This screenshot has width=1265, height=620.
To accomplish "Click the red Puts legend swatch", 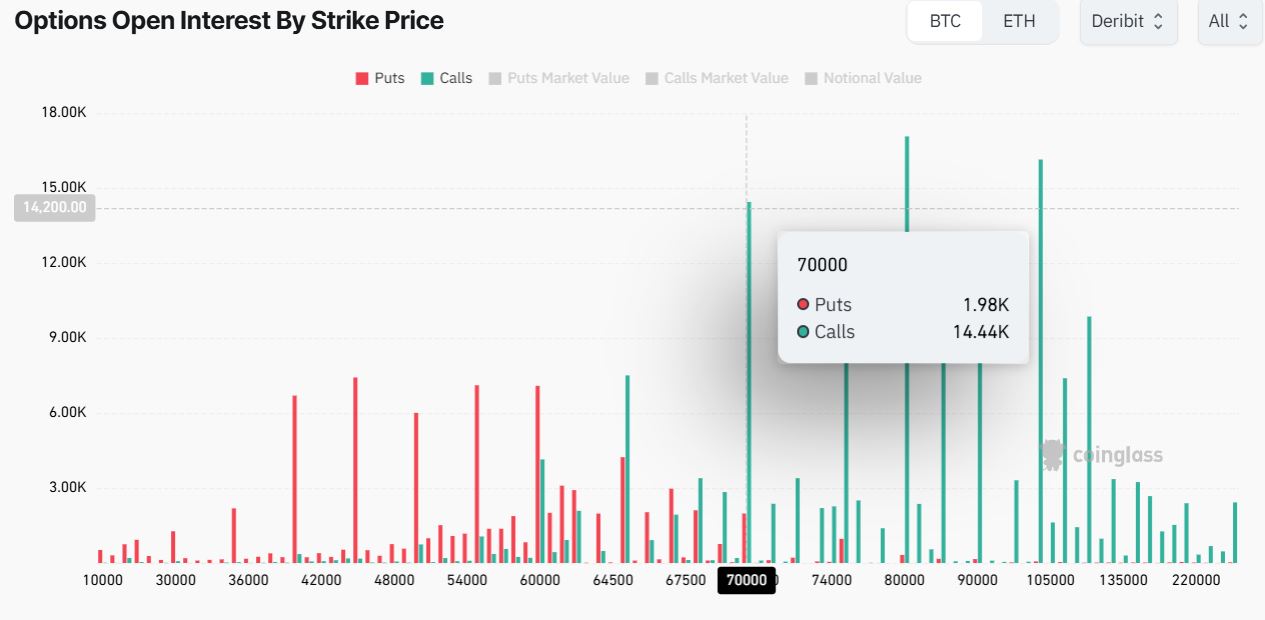I will click(362, 78).
